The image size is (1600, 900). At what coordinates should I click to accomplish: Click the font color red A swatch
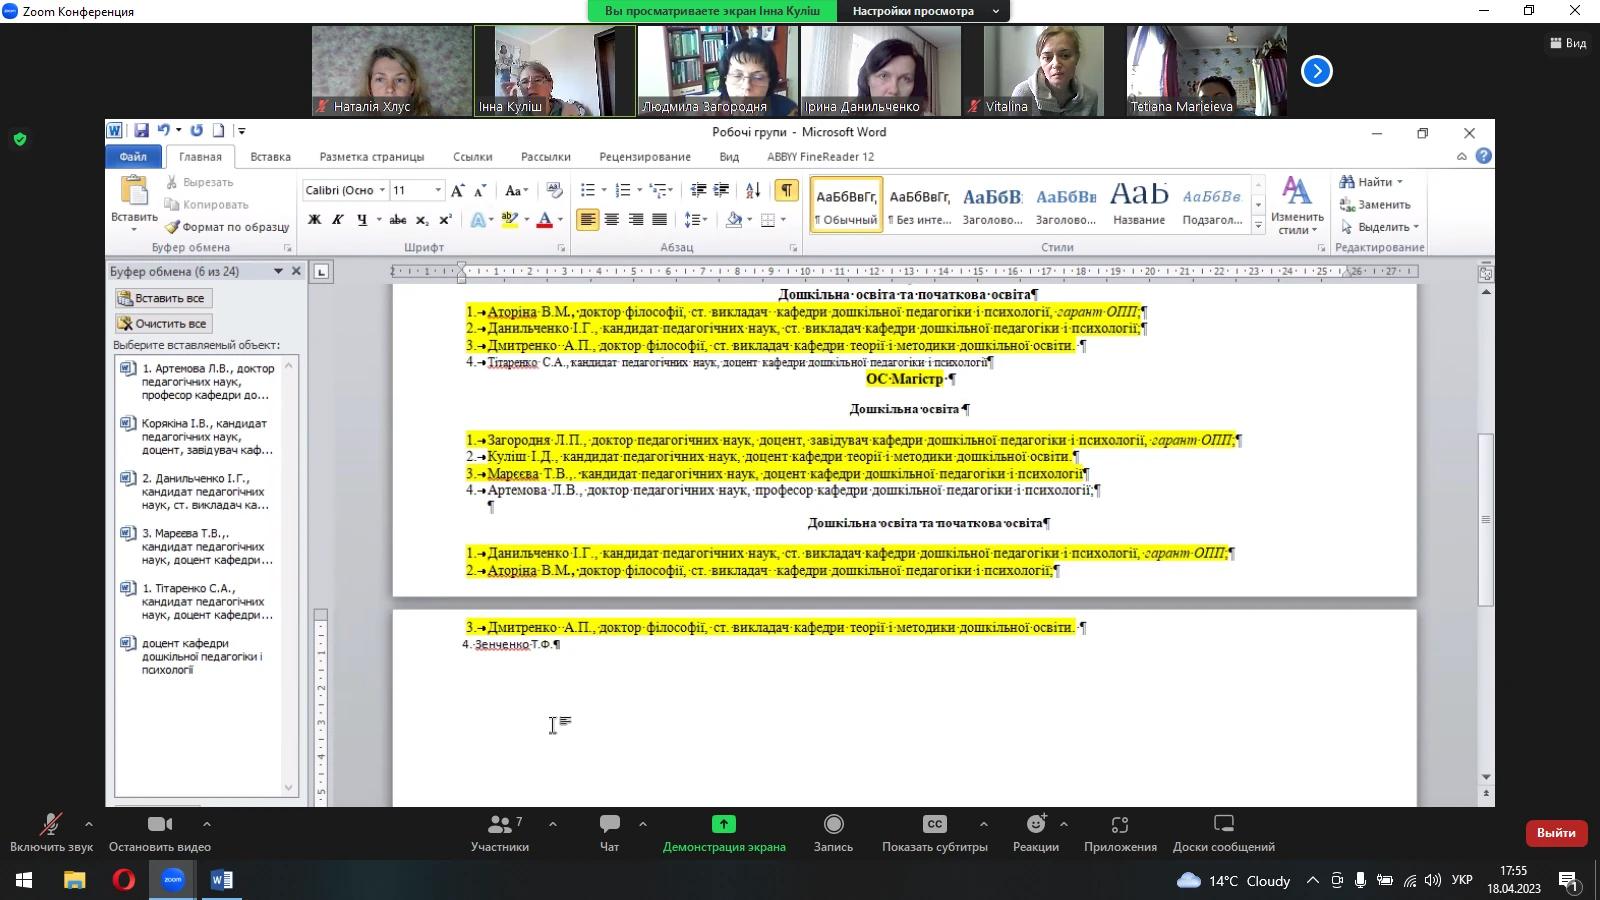click(545, 220)
